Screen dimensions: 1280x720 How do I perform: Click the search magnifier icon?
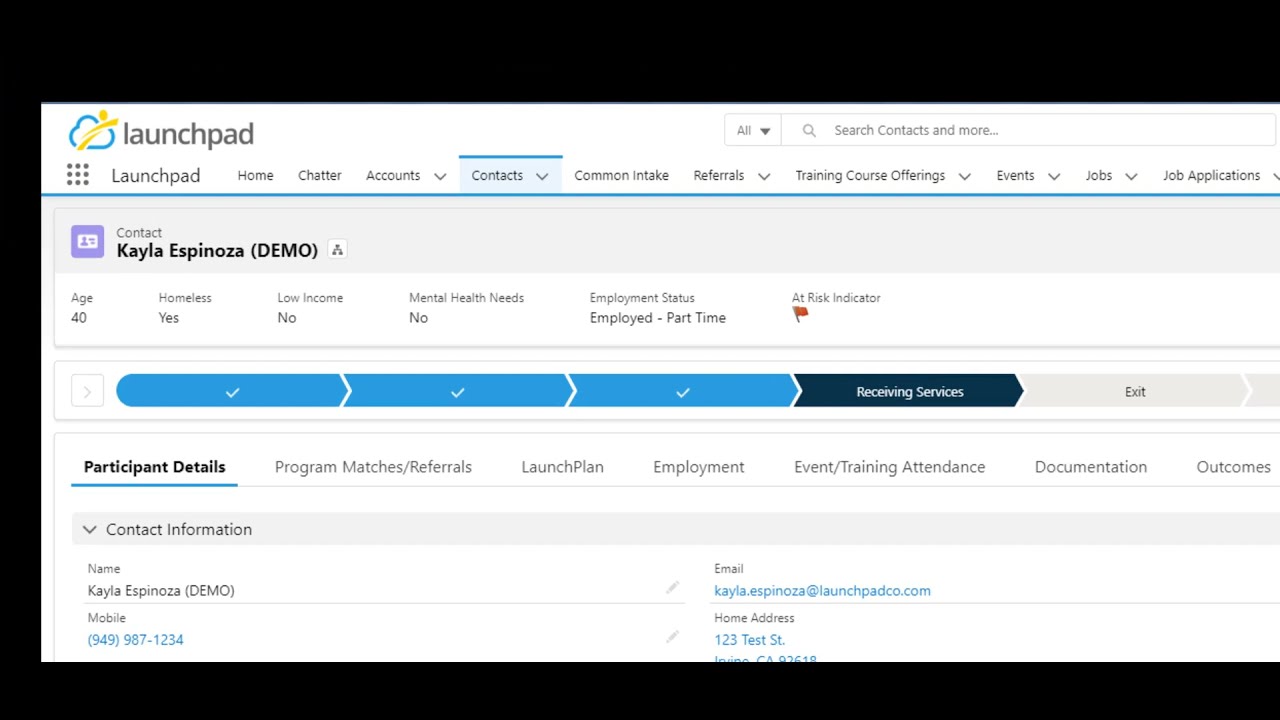809,130
